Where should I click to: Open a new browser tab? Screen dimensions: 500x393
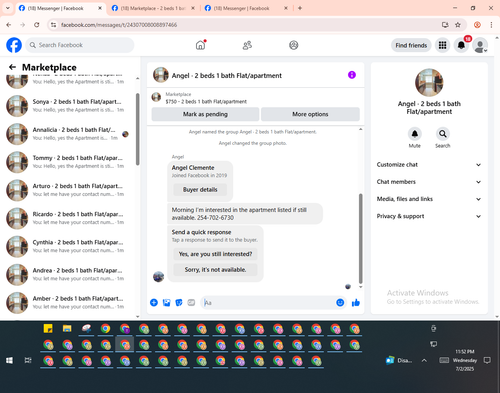click(300, 8)
